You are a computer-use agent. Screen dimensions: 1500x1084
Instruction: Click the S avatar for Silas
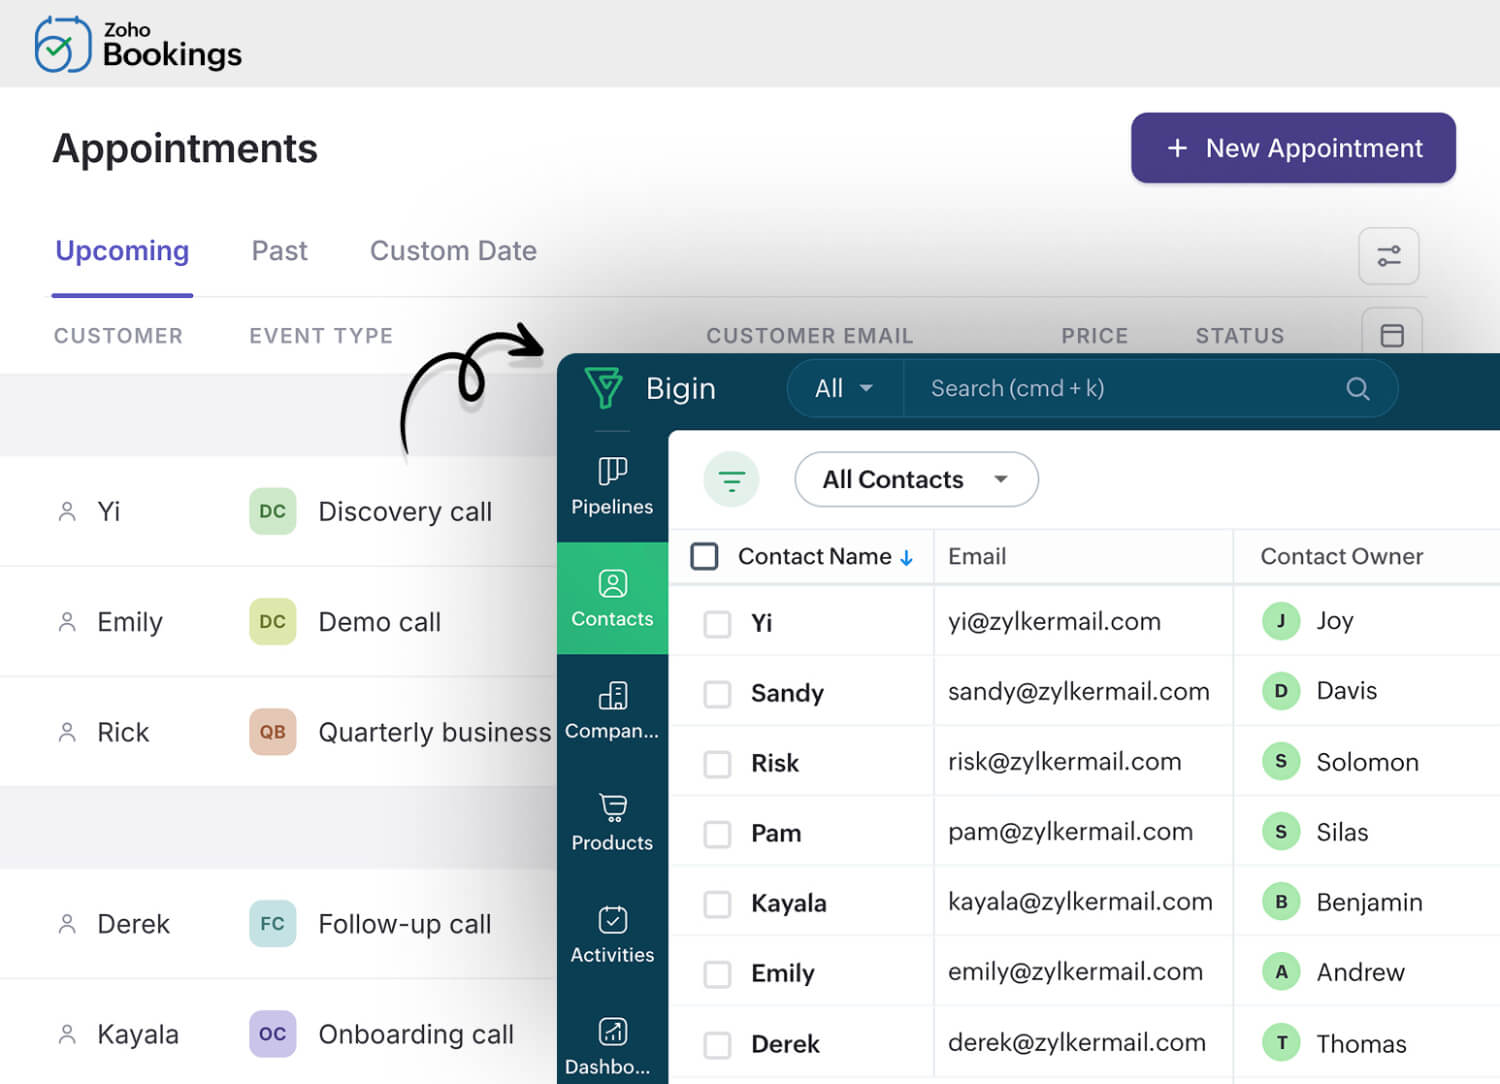tap(1281, 831)
